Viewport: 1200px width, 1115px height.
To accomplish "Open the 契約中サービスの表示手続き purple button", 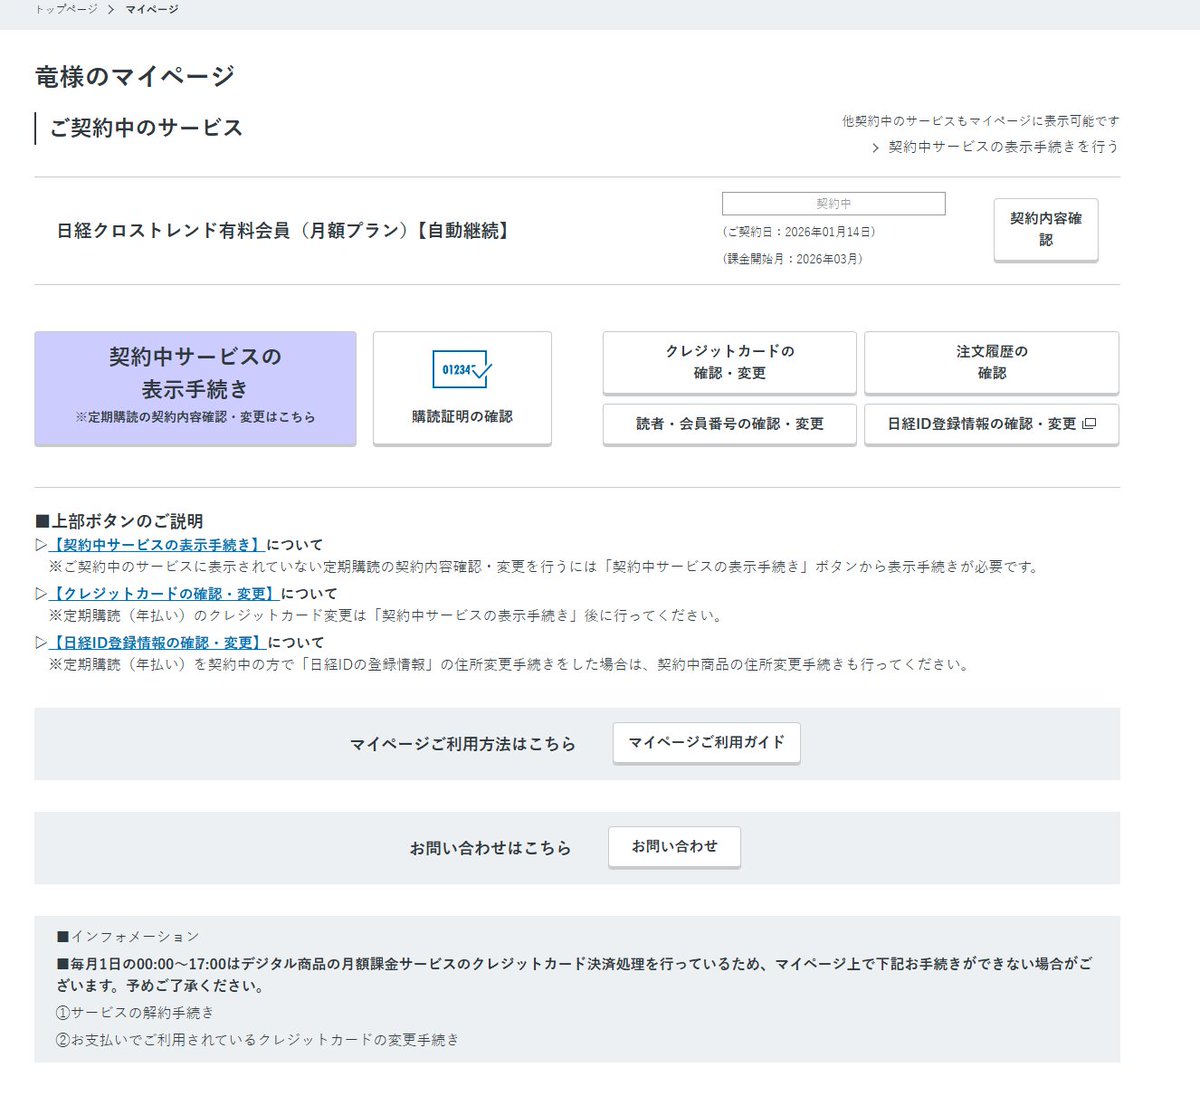I will [195, 387].
